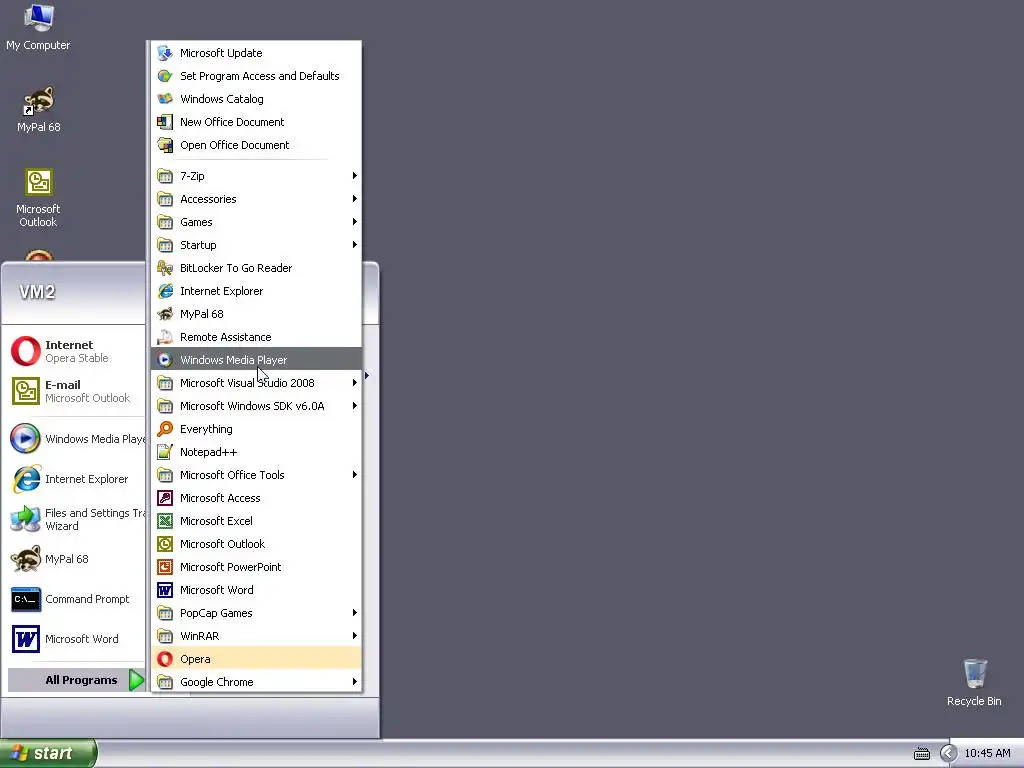Click the All Programs button

point(76,680)
